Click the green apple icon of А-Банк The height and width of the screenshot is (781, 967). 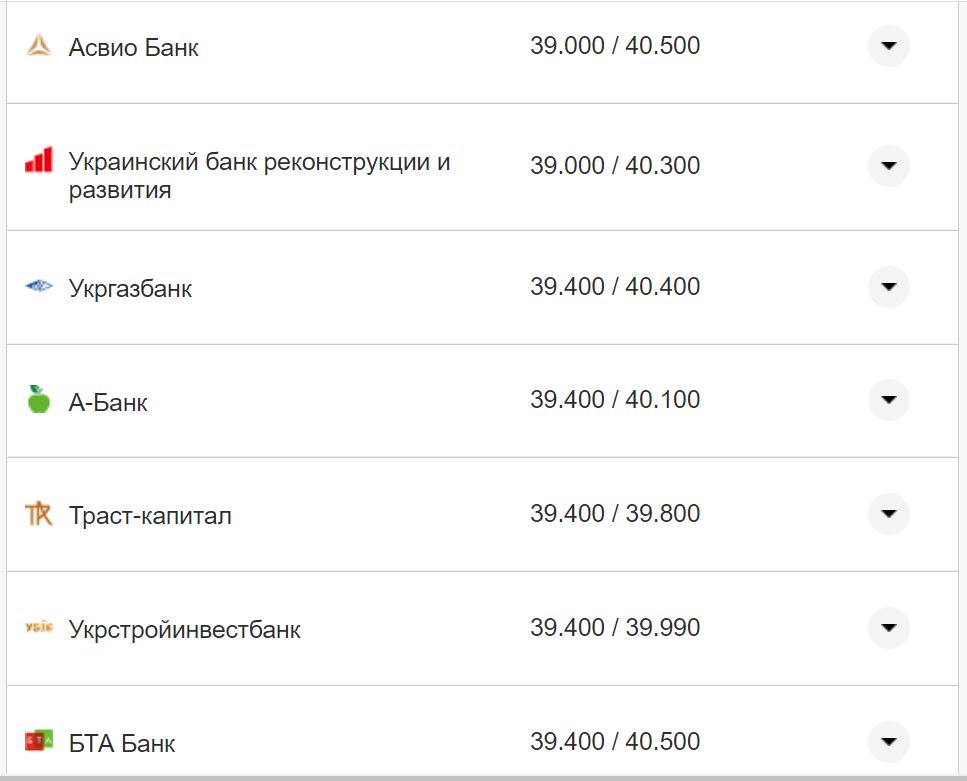click(38, 399)
